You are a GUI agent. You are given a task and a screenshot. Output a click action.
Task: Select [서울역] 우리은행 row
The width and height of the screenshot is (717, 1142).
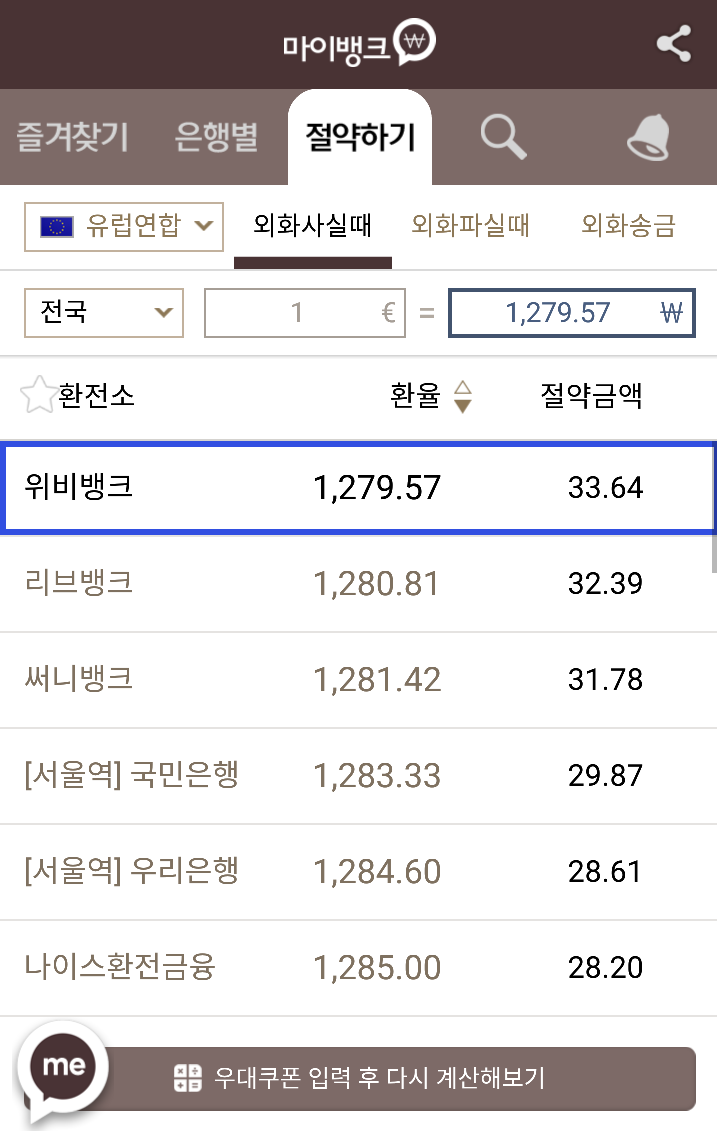pos(358,872)
